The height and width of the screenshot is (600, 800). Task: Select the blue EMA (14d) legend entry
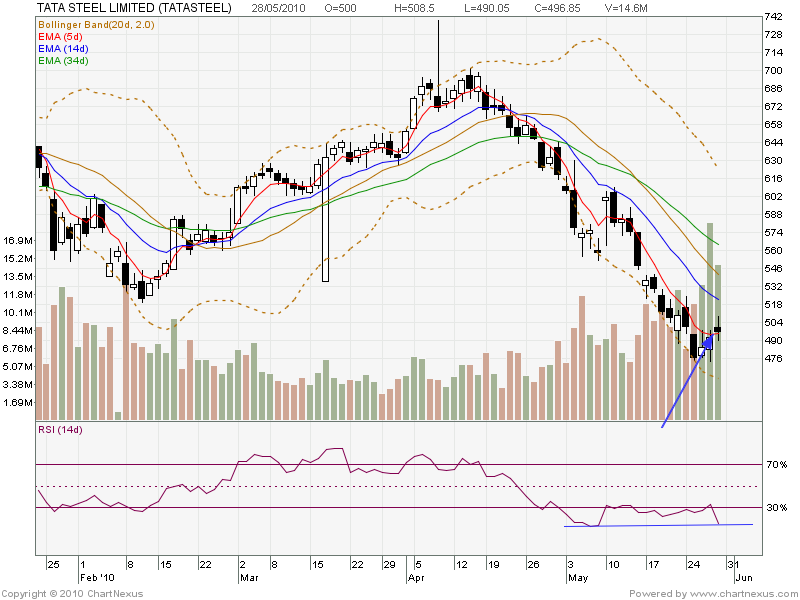pyautogui.click(x=64, y=48)
